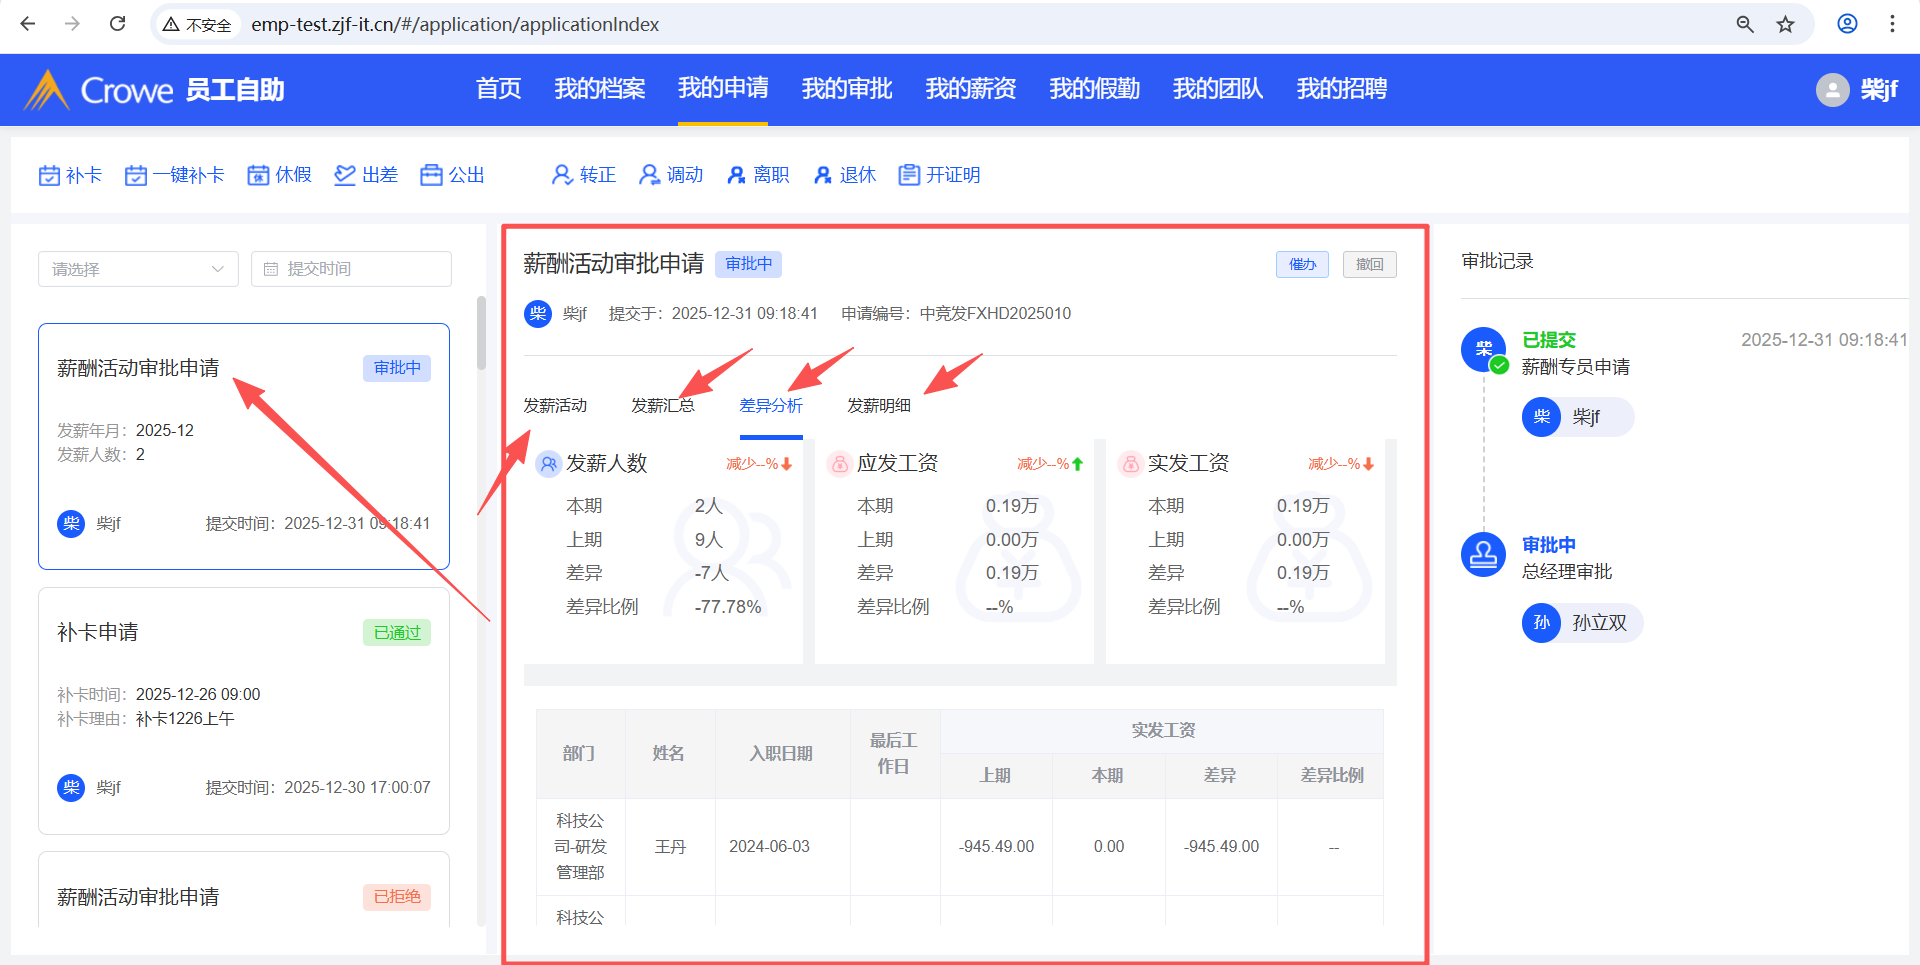Select the 已拒绝 薪酬活动审批申请 card
The height and width of the screenshot is (965, 1920).
coord(244,890)
